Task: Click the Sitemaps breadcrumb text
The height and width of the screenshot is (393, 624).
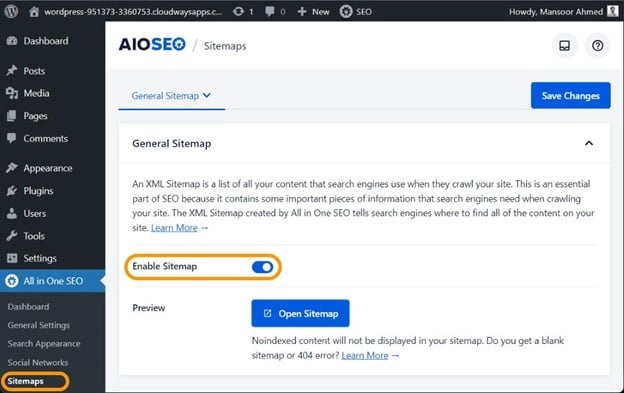Action: (x=225, y=46)
